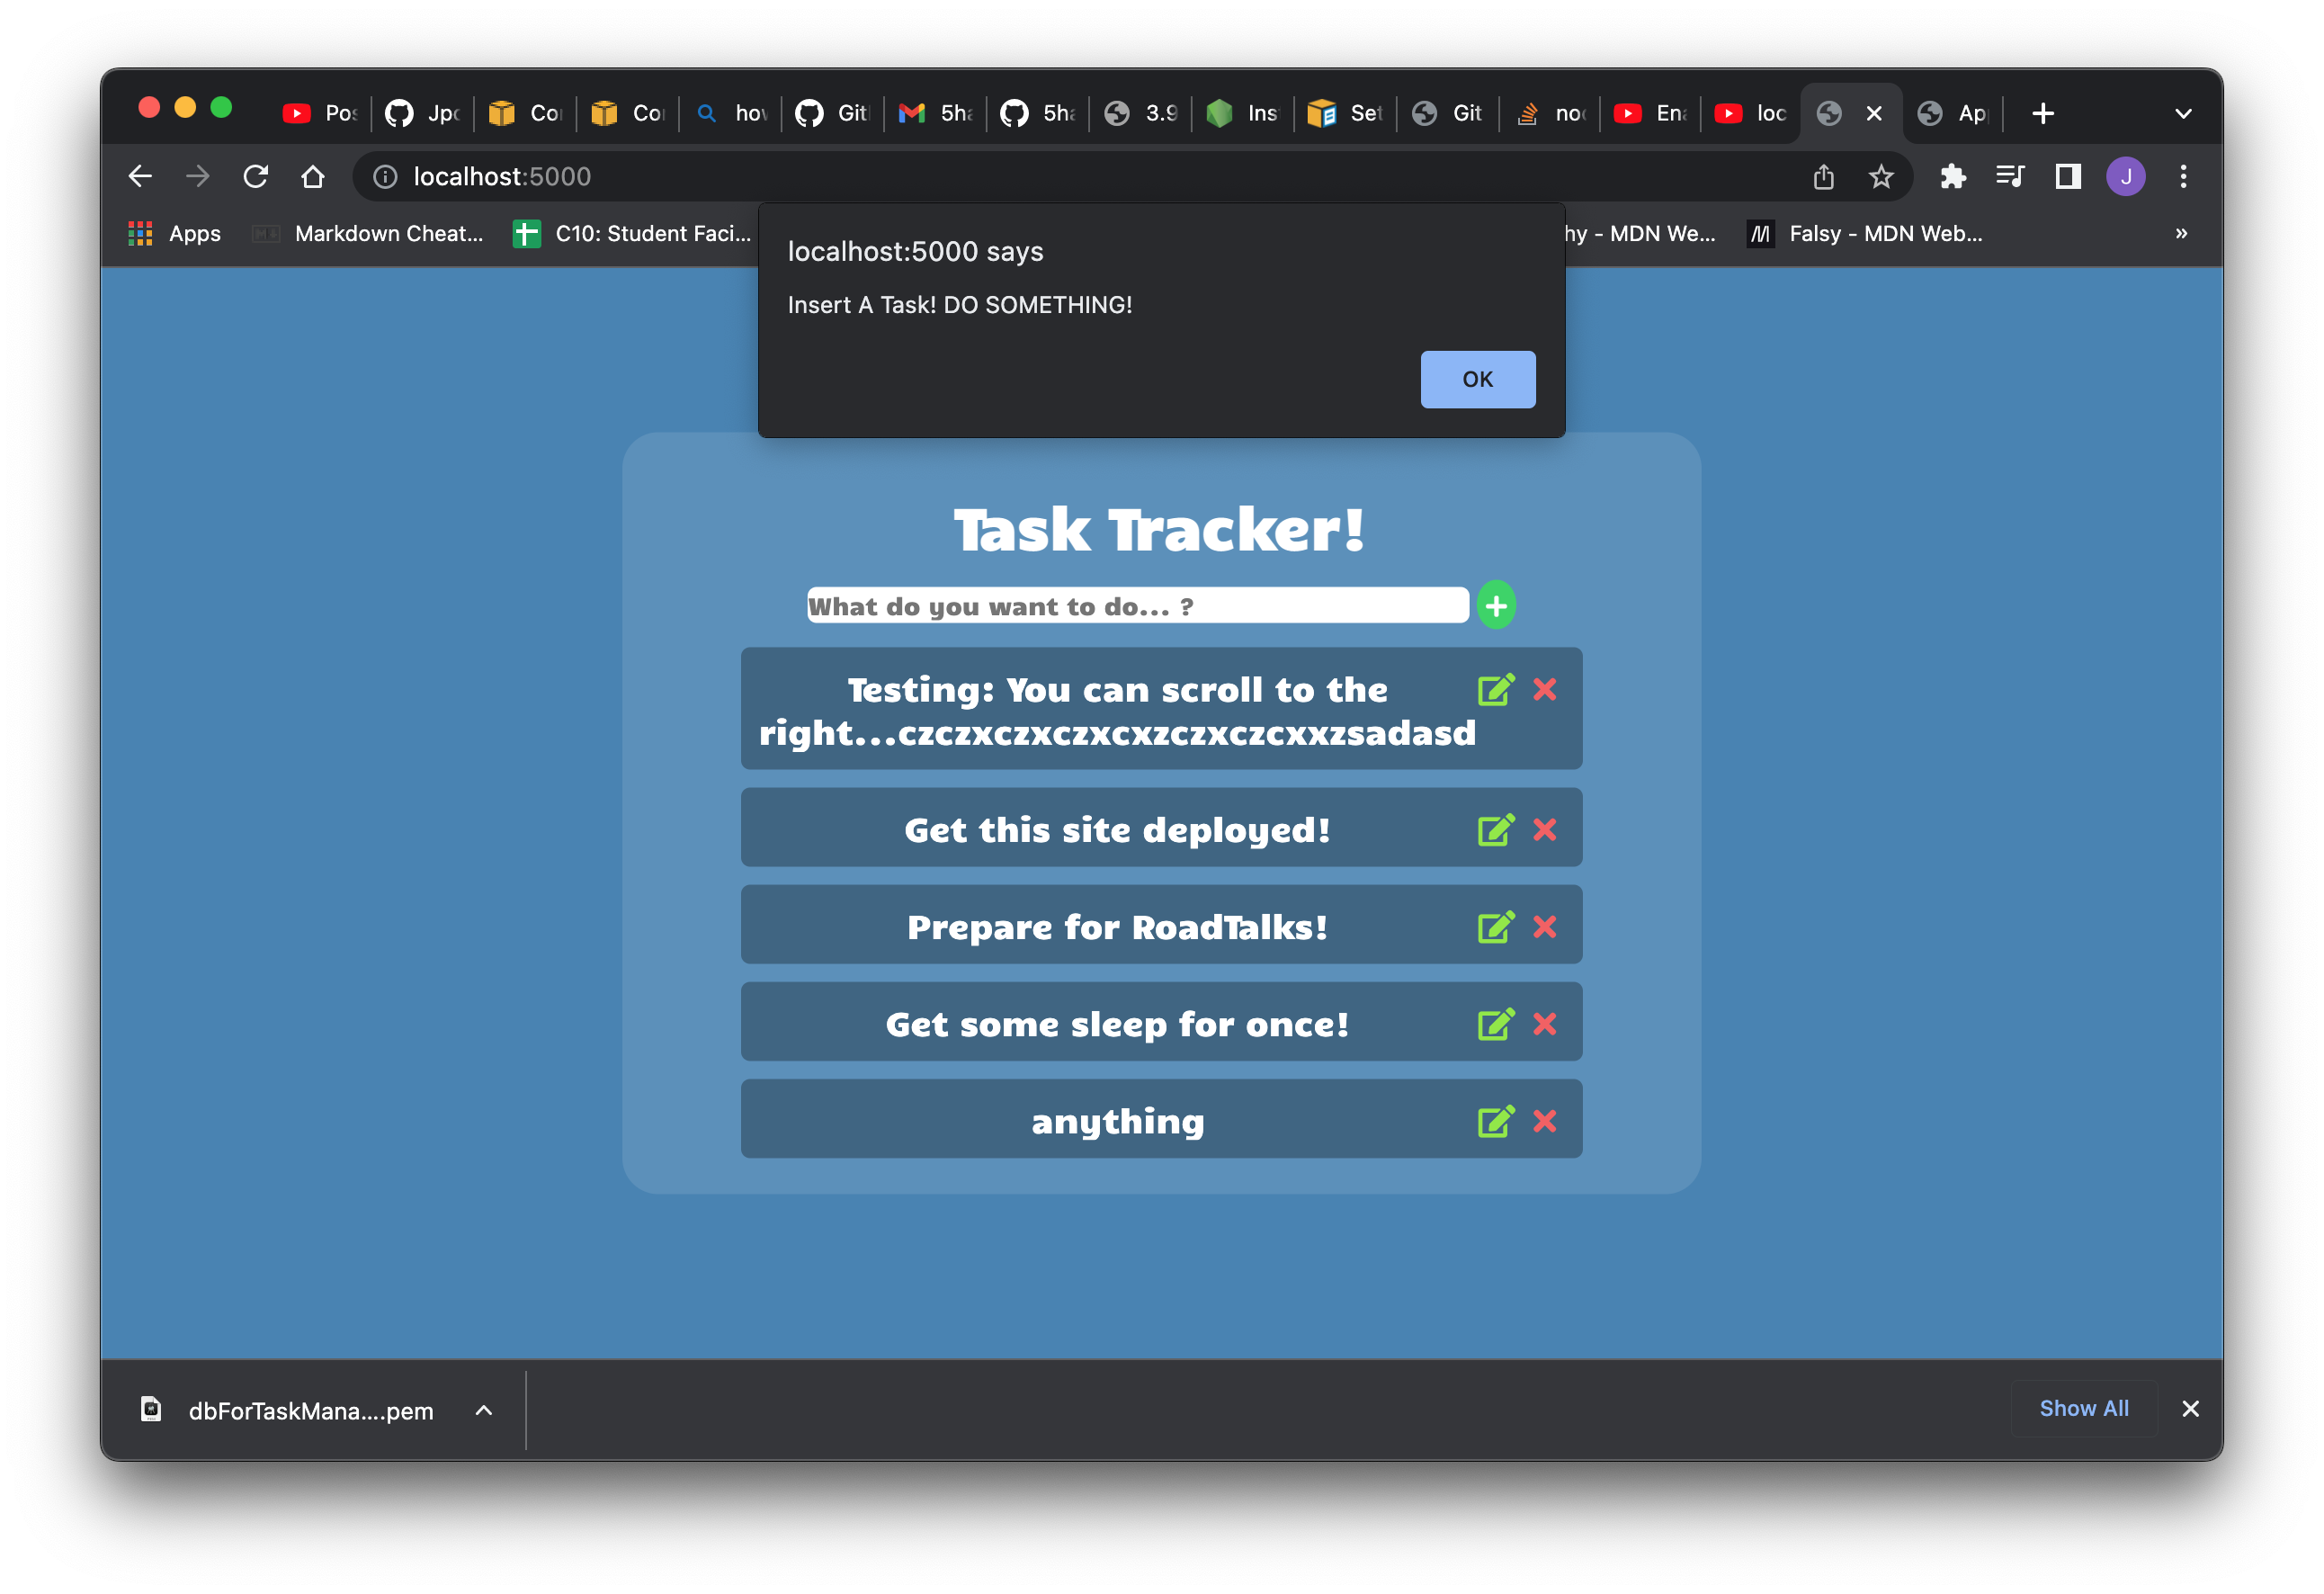The height and width of the screenshot is (1594, 2324).
Task: Edit the 'Testing: You can scroll' task
Action: (1495, 689)
